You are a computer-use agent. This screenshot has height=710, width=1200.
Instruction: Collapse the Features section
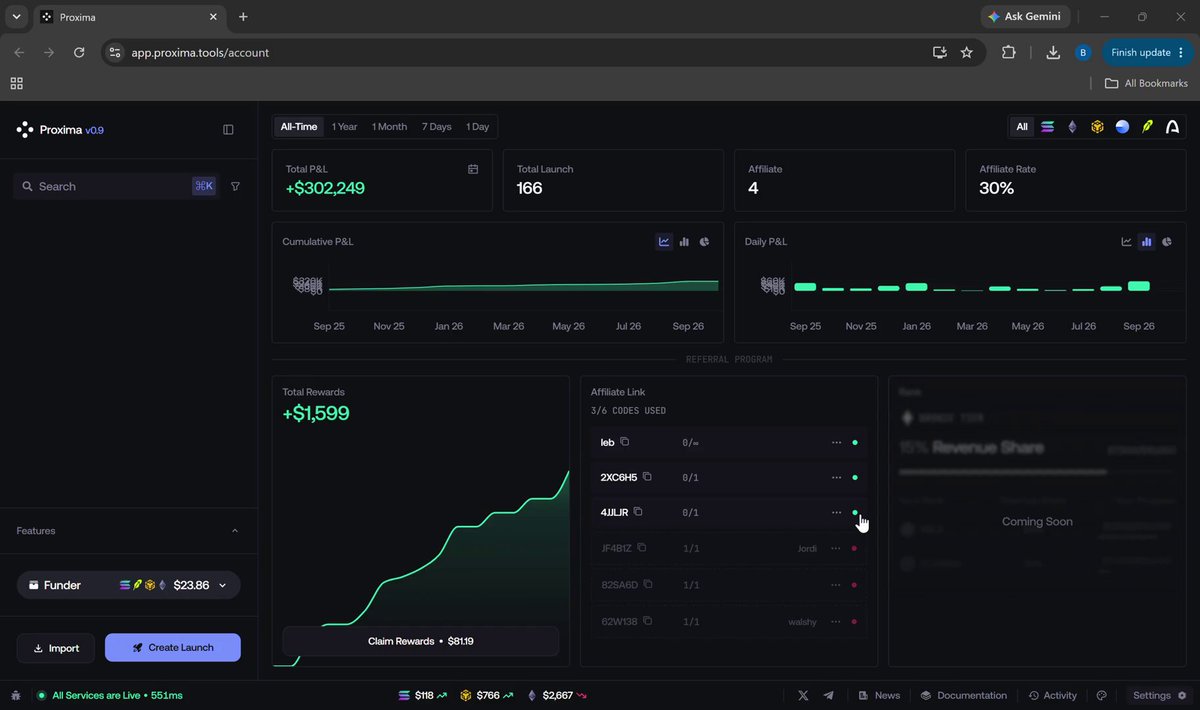235,531
